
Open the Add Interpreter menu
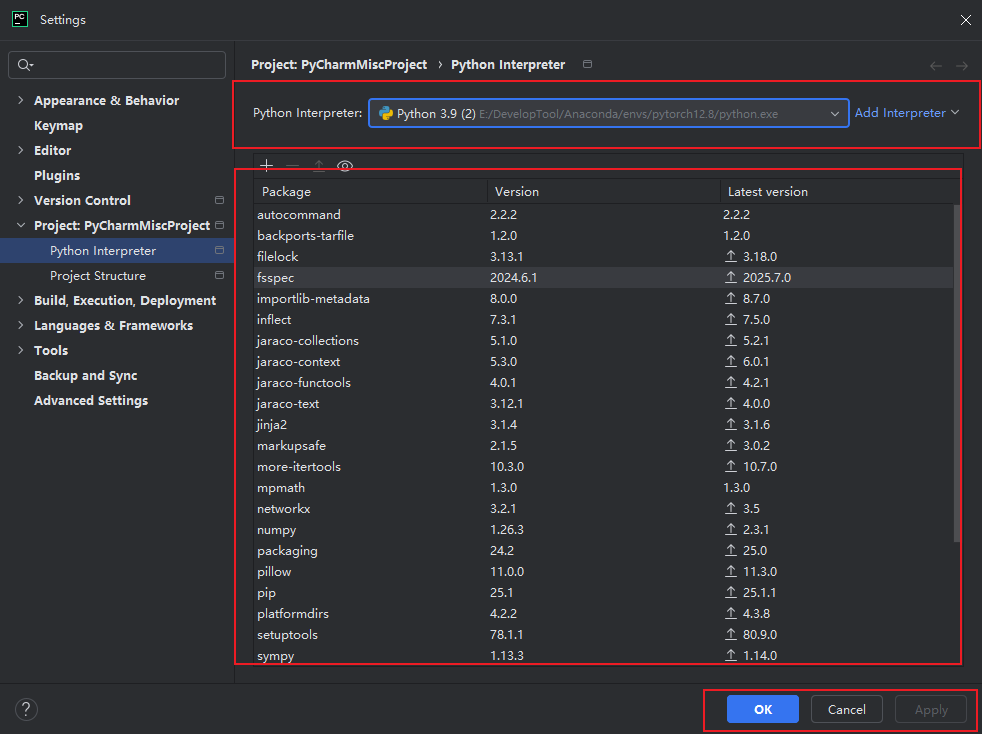907,113
